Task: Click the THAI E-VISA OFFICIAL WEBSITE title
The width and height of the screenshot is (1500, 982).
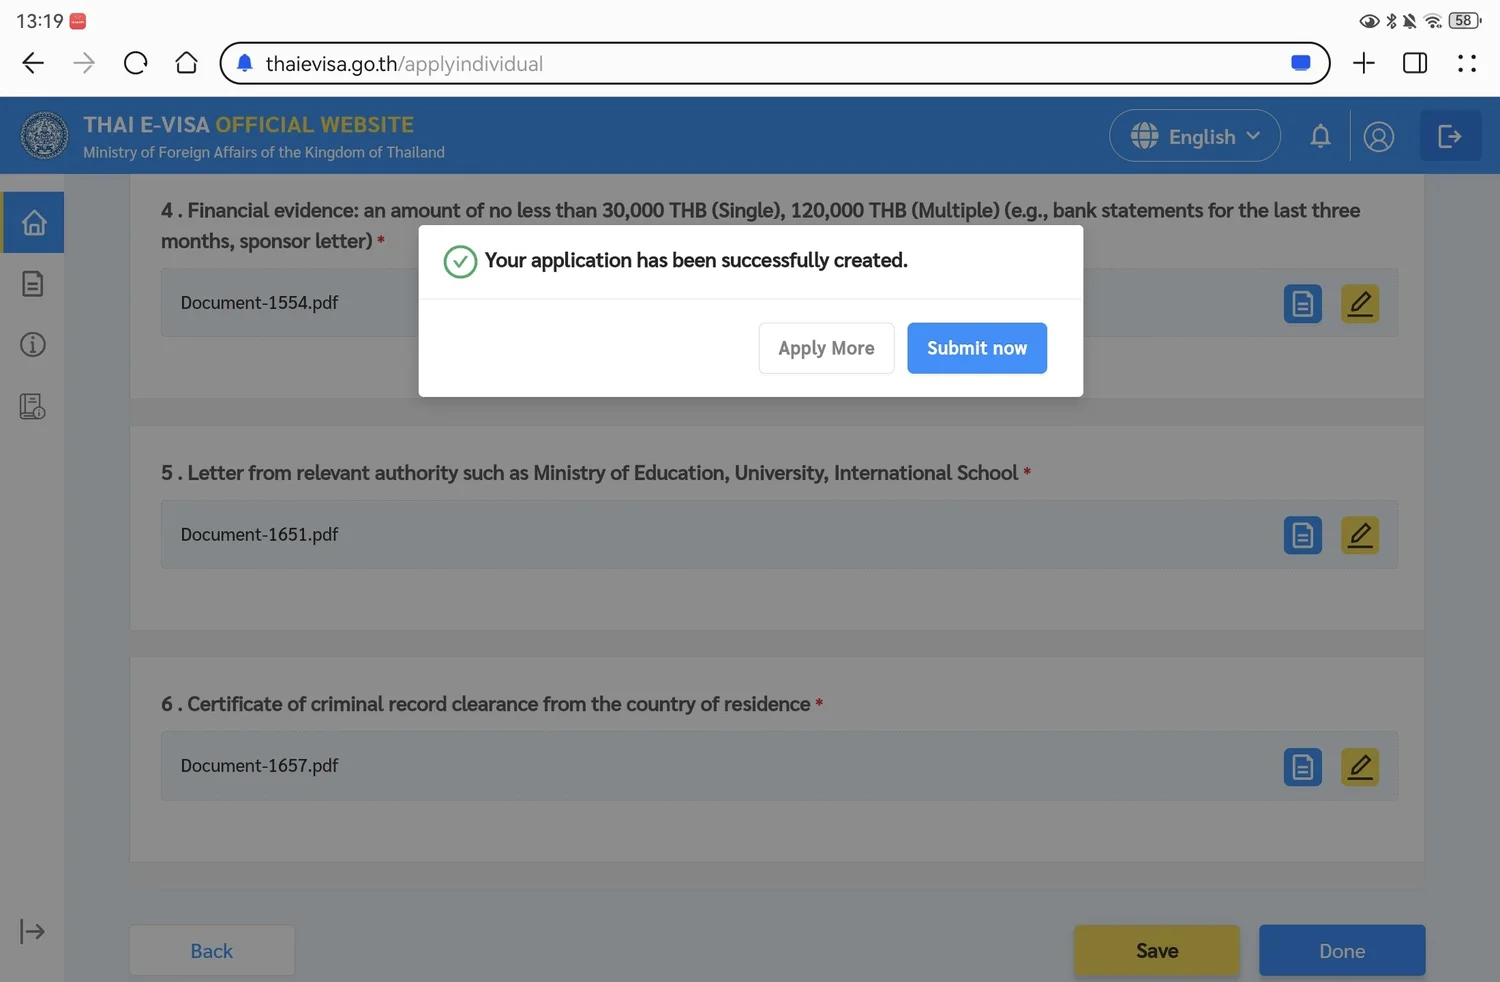Action: click(x=248, y=124)
